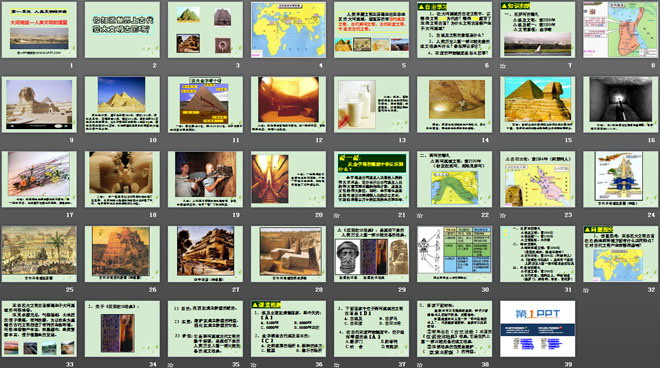
Task: Preview animation star under slide 32
Action: tap(586, 290)
